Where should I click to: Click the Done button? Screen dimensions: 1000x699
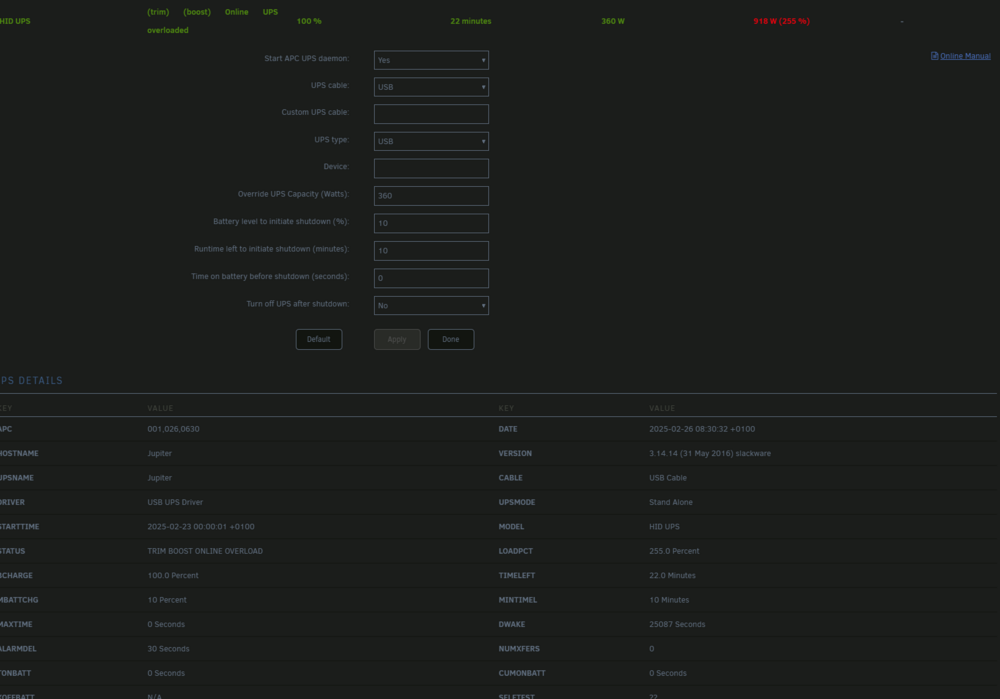pyautogui.click(x=451, y=339)
